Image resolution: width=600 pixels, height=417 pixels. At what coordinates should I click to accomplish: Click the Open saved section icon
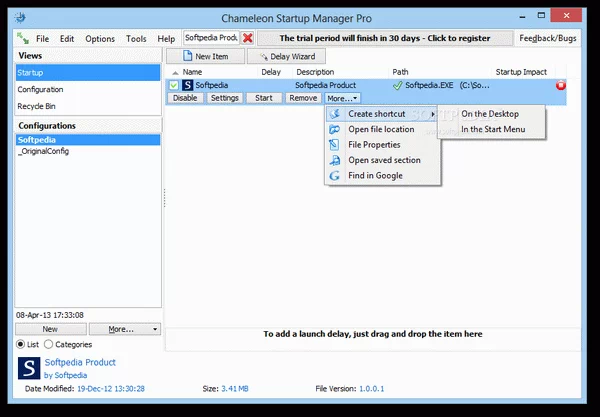[x=334, y=160]
